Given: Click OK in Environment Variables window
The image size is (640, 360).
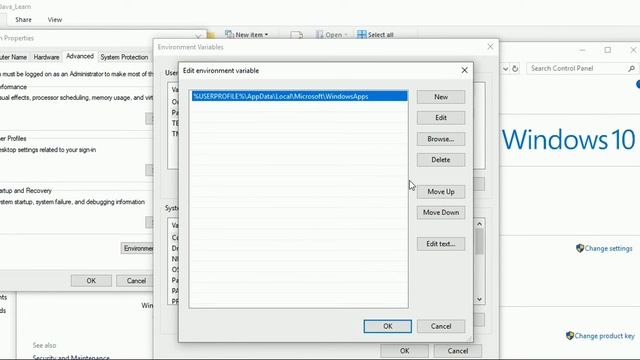Looking at the screenshot, I should pyautogui.click(x=404, y=351).
